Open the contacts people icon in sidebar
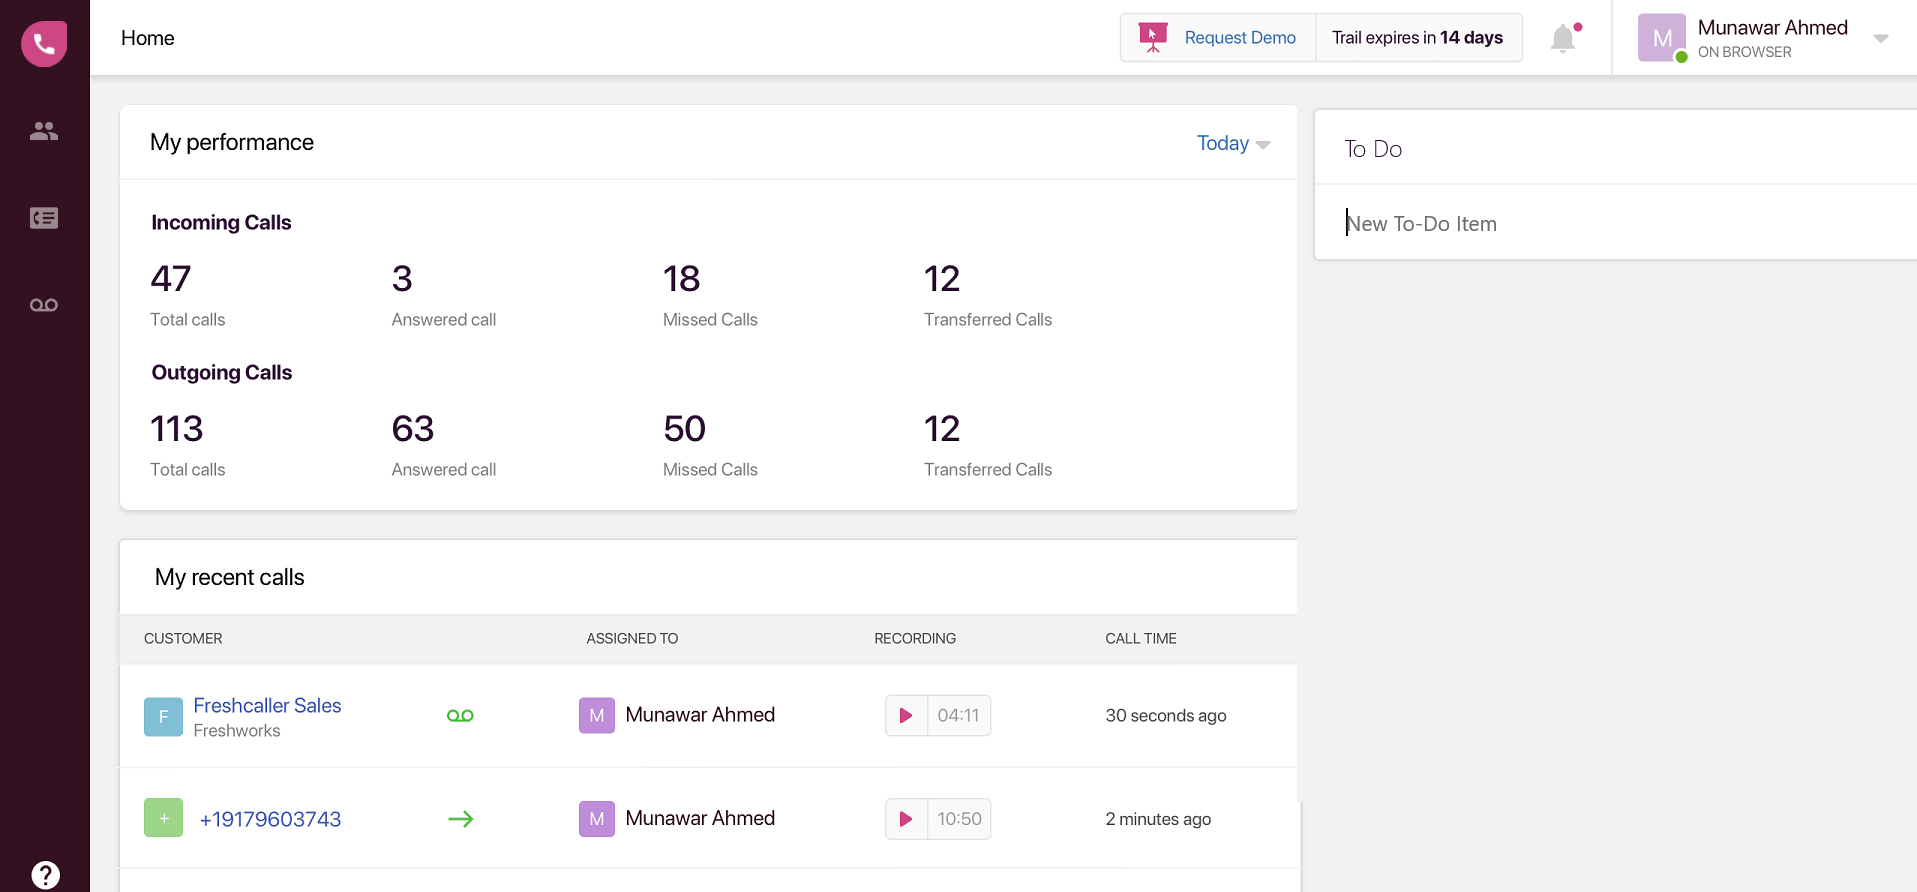This screenshot has width=1917, height=892. 44,131
